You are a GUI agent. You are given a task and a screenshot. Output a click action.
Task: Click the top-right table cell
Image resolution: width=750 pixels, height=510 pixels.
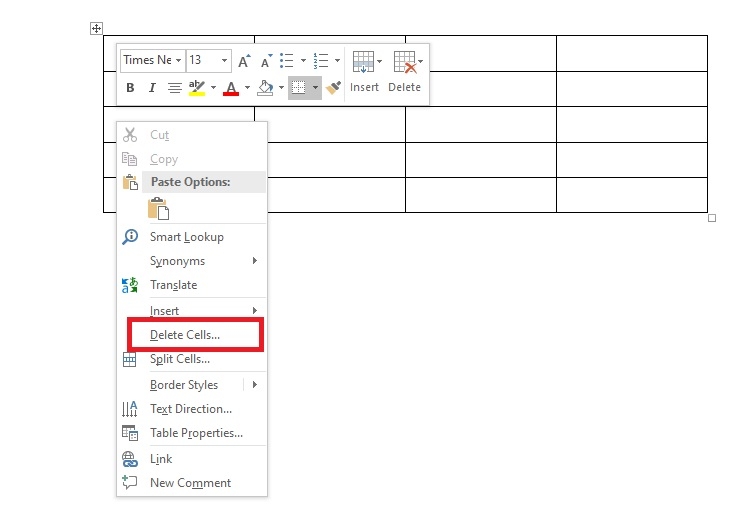[x=632, y=54]
